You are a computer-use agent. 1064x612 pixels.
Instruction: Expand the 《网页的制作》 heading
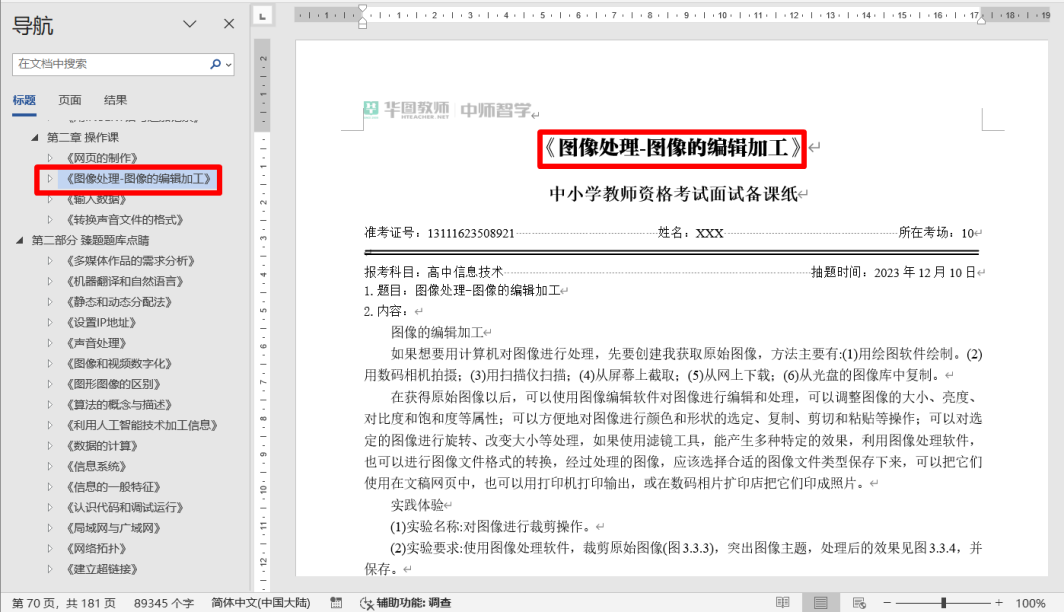(51, 158)
